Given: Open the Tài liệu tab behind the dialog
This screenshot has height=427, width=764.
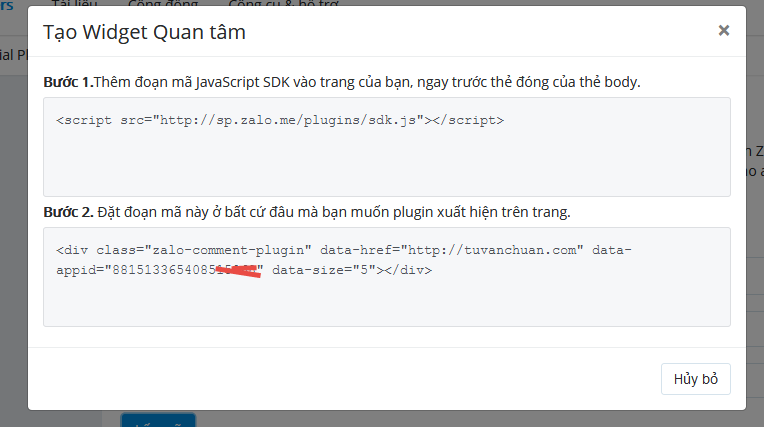Looking at the screenshot, I should coord(82,4).
